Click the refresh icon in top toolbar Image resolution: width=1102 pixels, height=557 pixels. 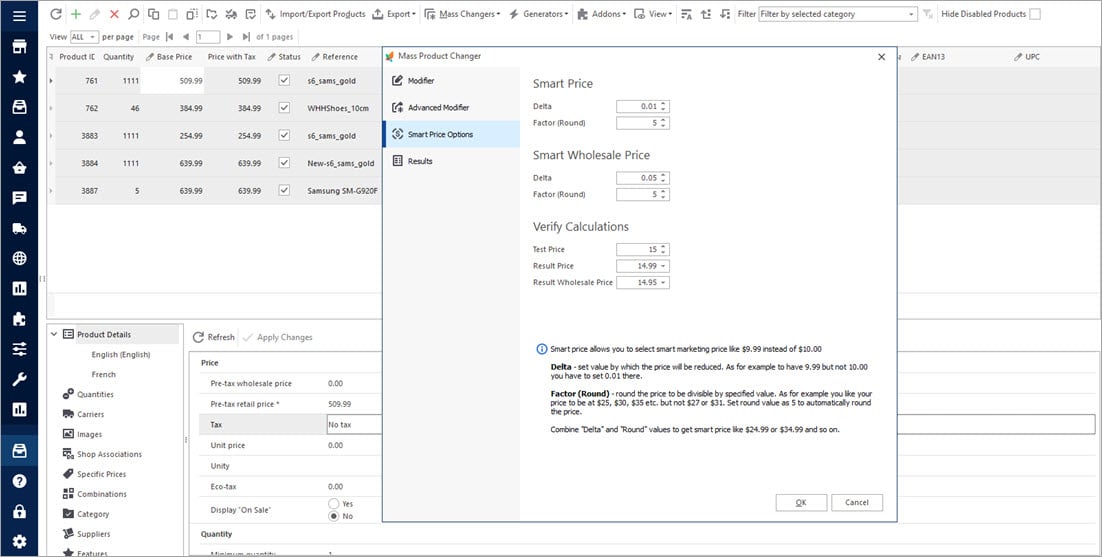tap(56, 14)
